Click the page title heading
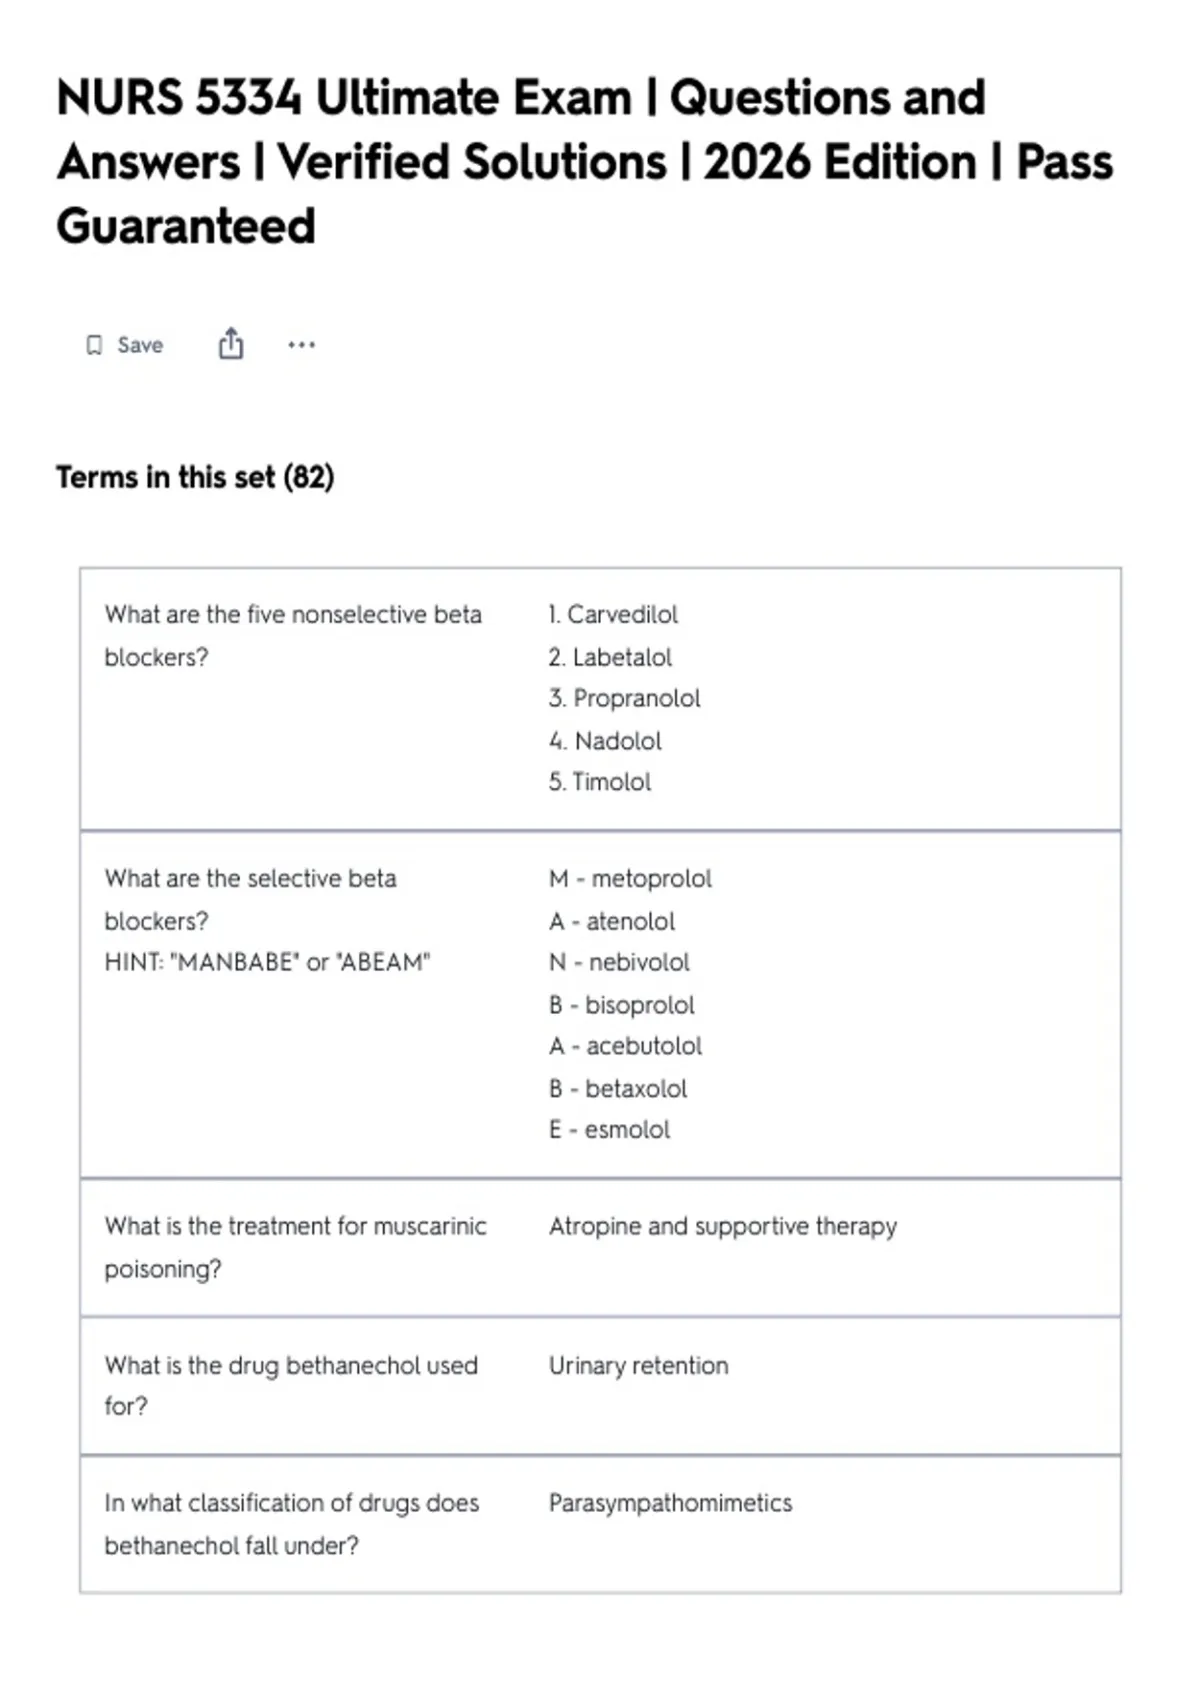This screenshot has width=1200, height=1700. [x=584, y=162]
